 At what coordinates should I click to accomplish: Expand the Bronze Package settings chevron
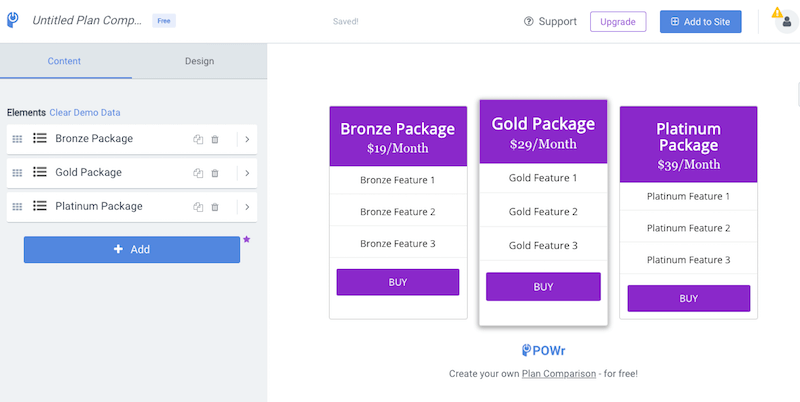[247, 139]
